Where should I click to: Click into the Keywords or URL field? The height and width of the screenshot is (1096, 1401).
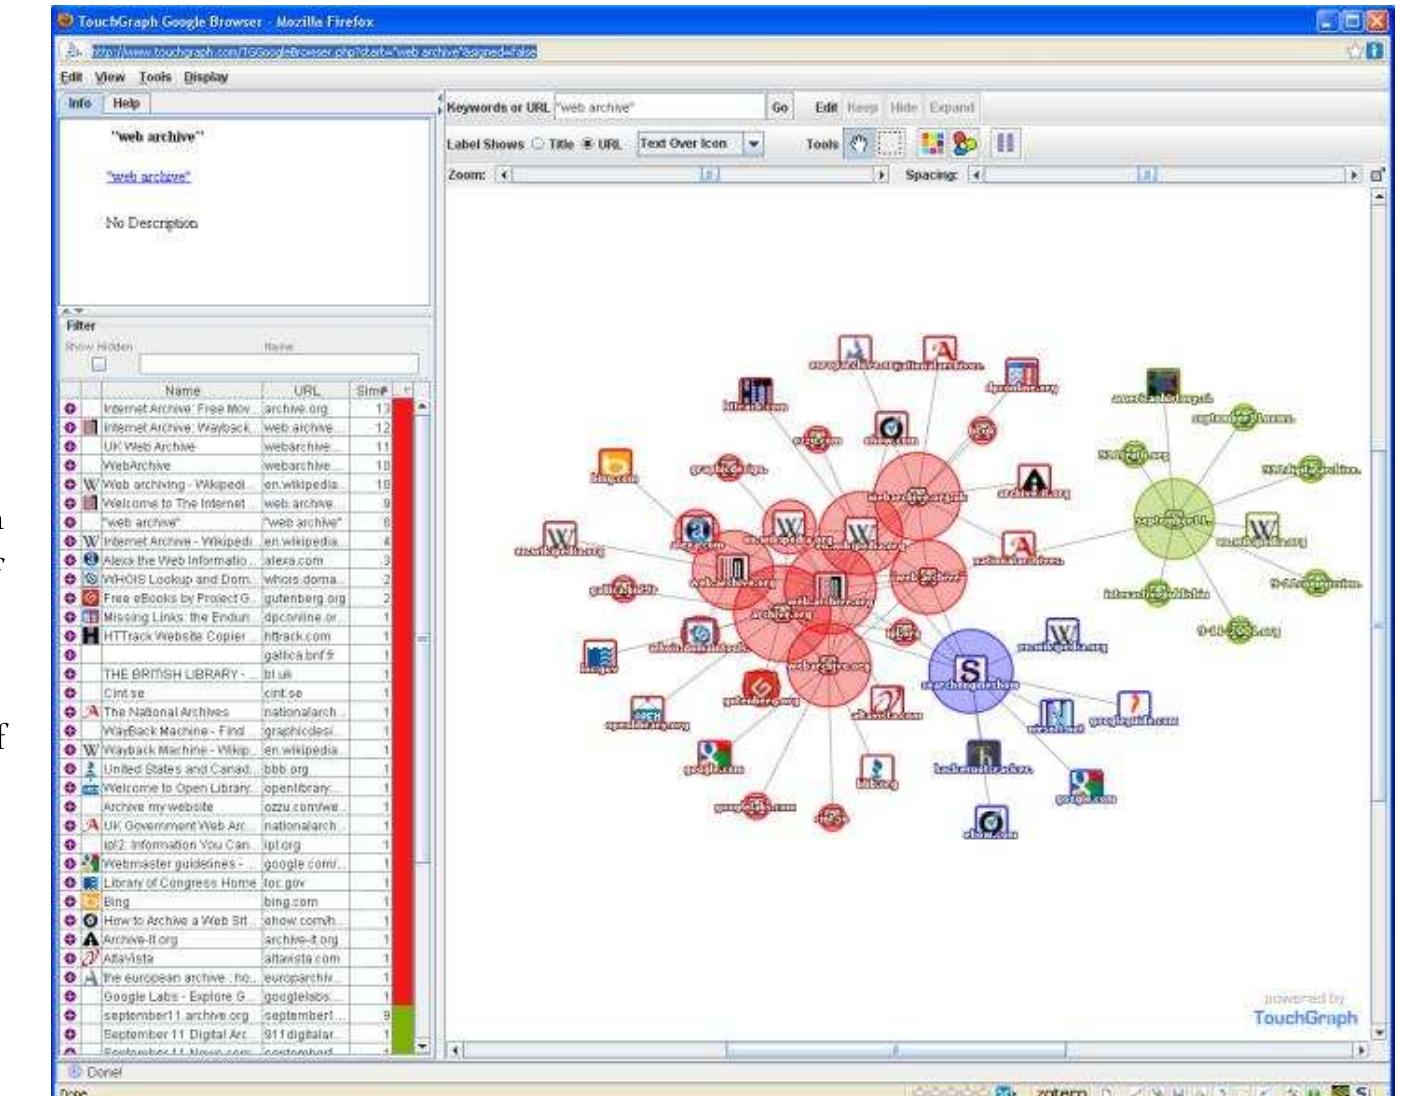click(x=660, y=107)
